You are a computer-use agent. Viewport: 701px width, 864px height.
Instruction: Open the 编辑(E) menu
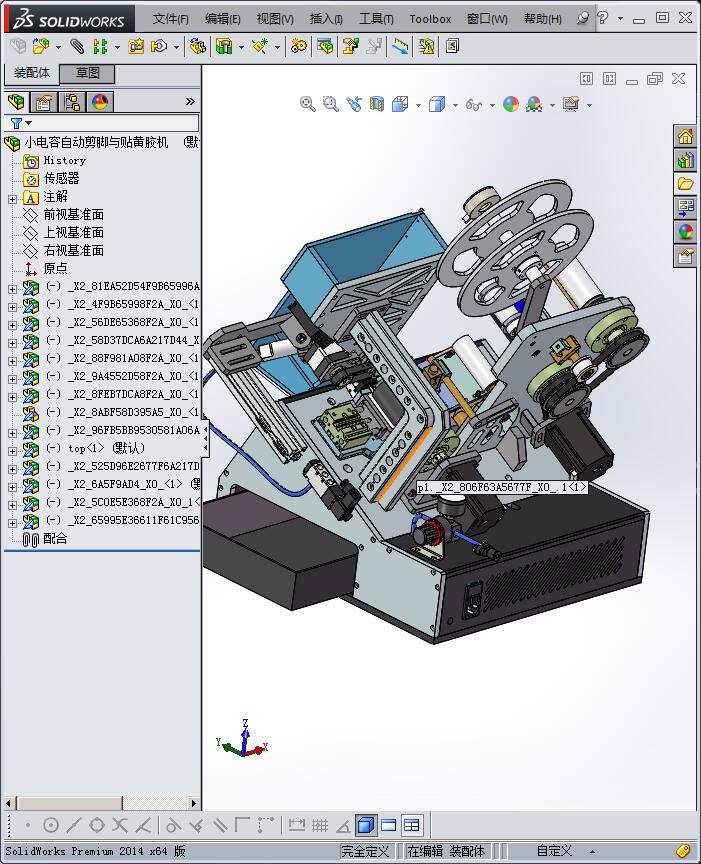[223, 19]
